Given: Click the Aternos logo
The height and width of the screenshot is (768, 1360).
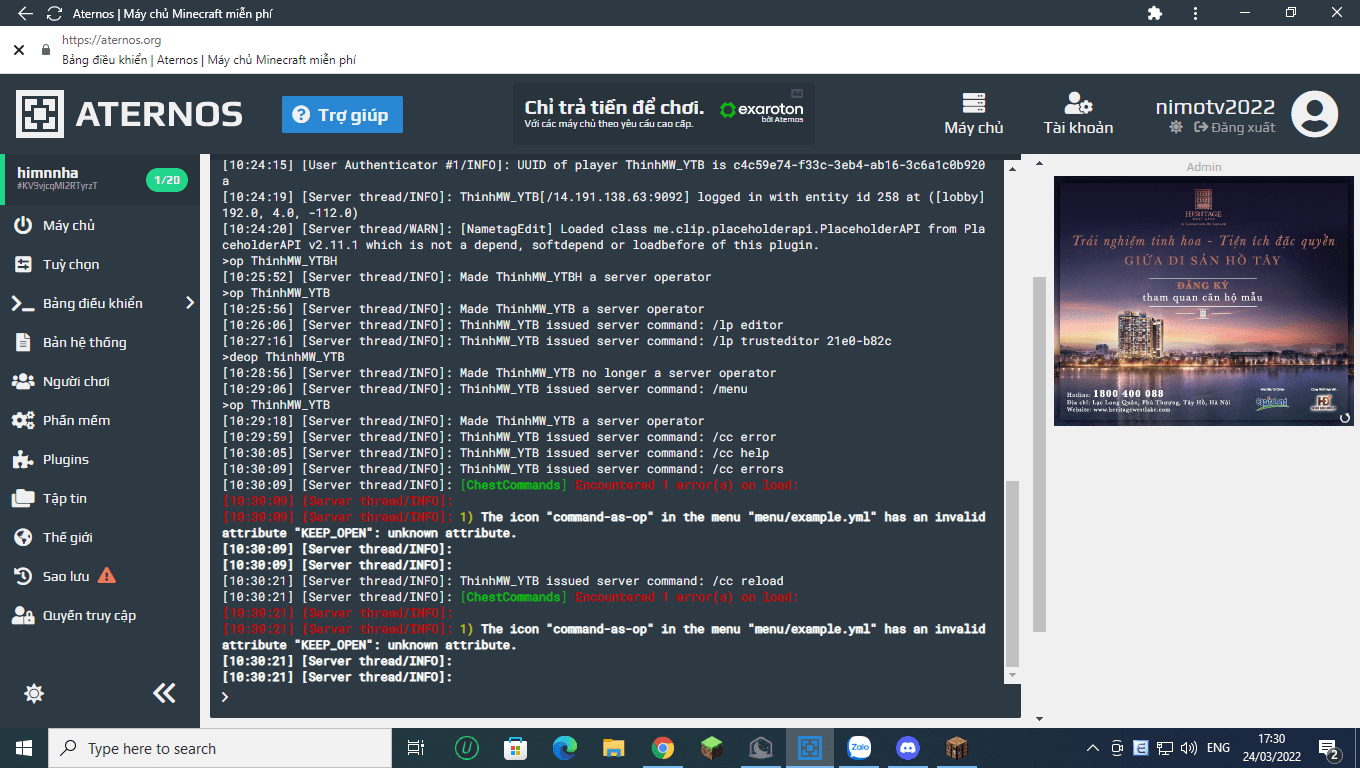Looking at the screenshot, I should (x=129, y=114).
